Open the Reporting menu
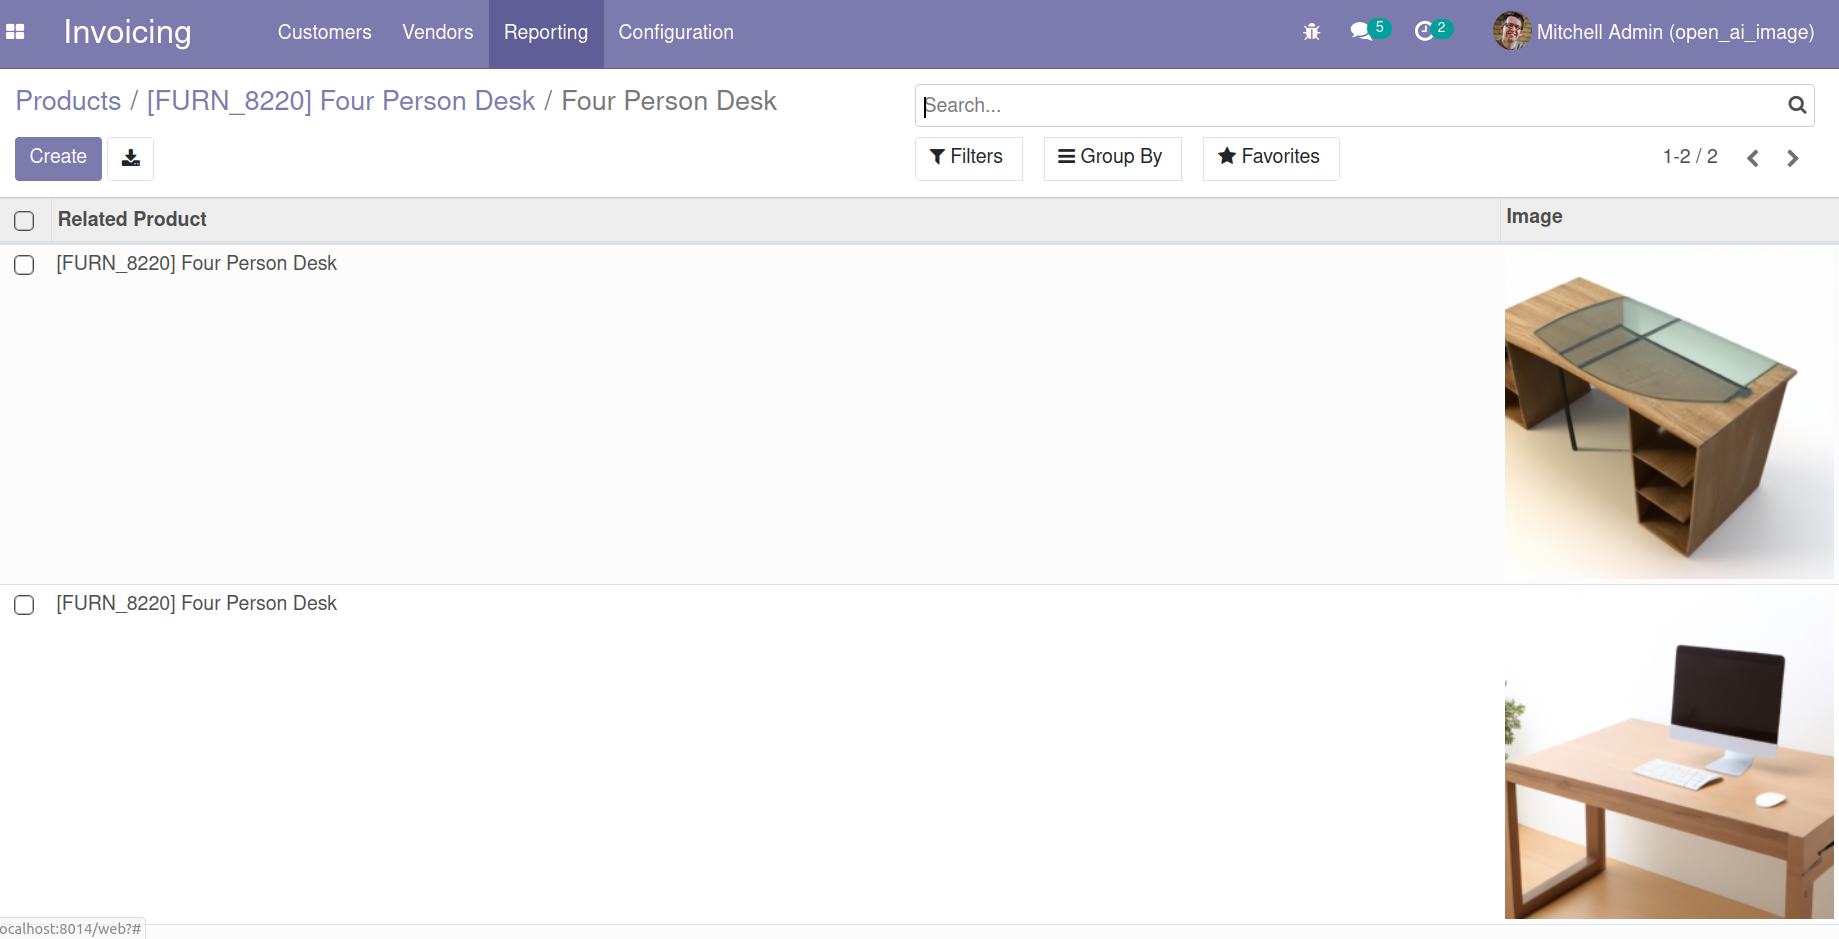Viewport: 1839px width, 939px height. [546, 32]
